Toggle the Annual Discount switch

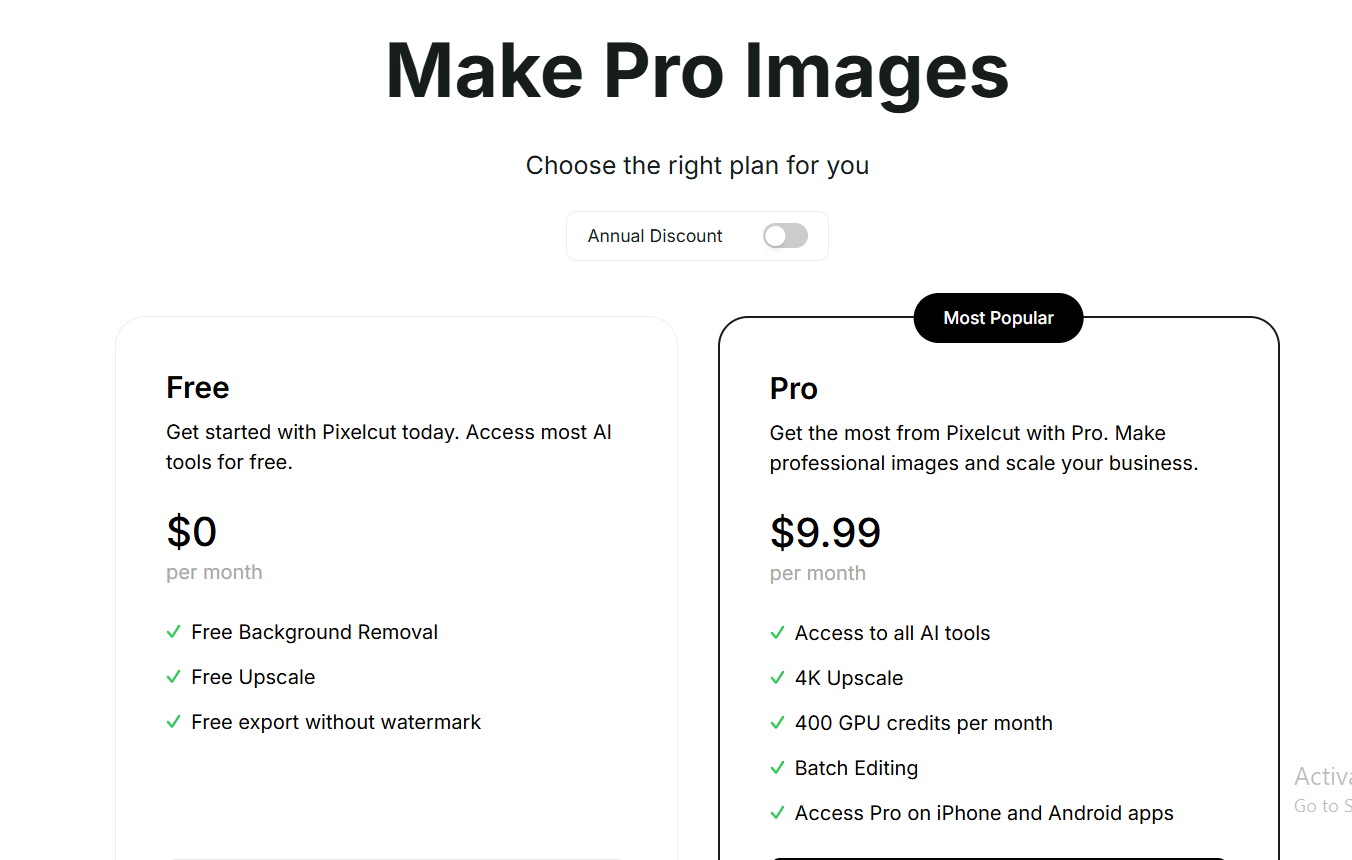pyautogui.click(x=785, y=236)
